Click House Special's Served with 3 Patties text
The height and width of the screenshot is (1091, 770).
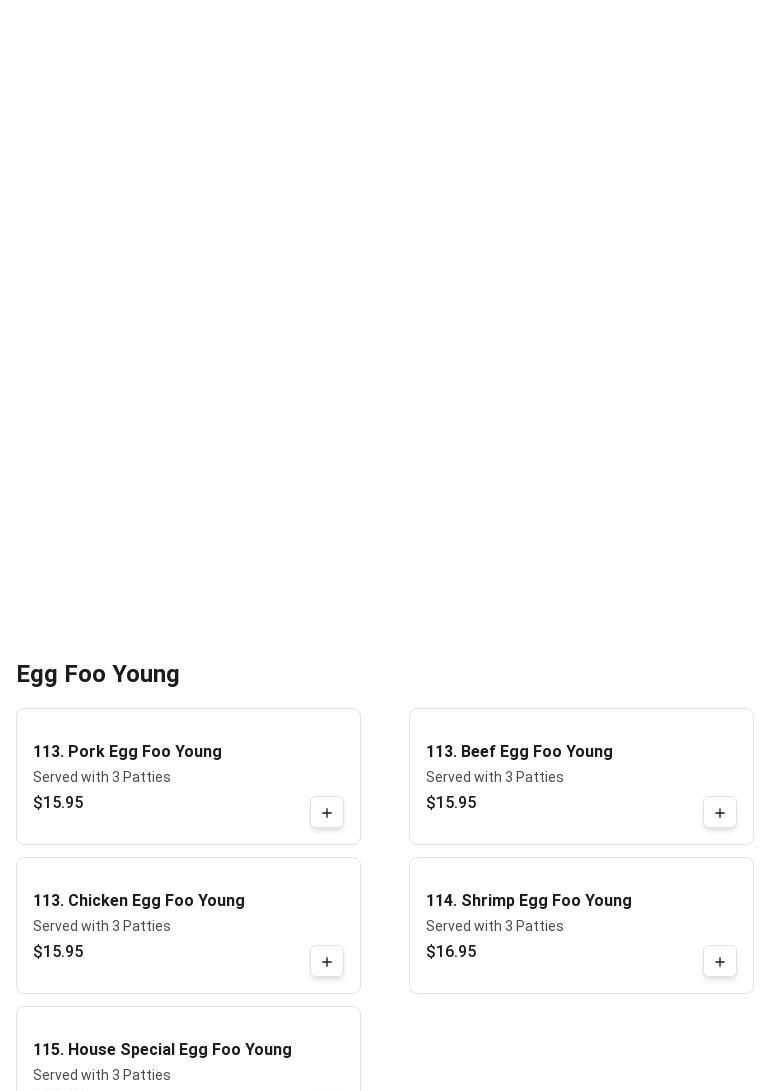102,1074
